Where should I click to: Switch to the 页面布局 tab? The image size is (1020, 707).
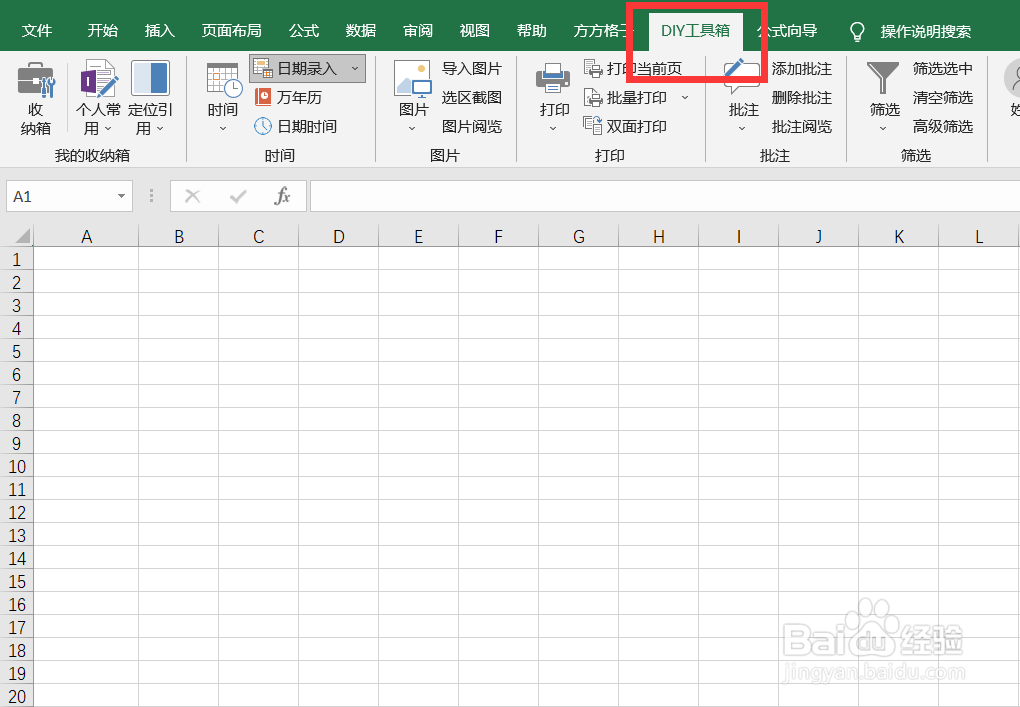231,31
